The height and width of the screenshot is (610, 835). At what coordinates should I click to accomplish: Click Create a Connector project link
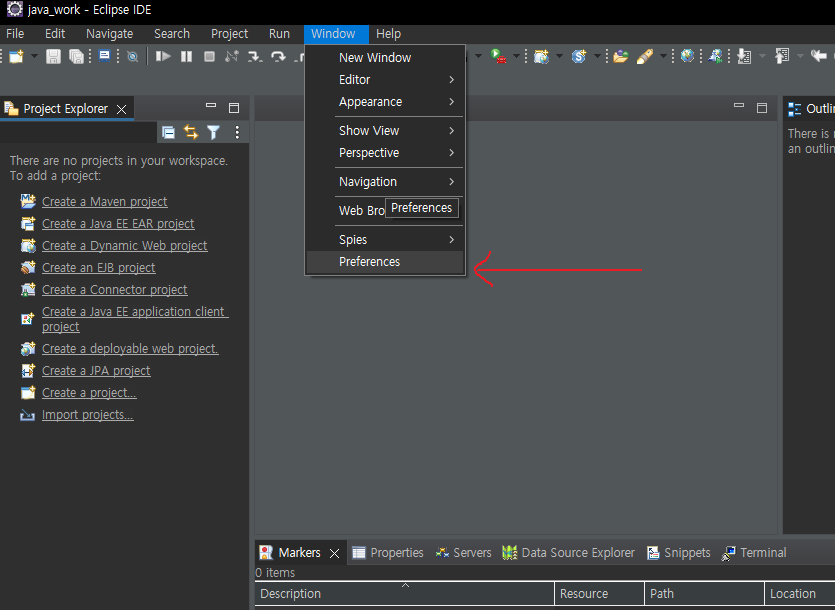point(114,290)
